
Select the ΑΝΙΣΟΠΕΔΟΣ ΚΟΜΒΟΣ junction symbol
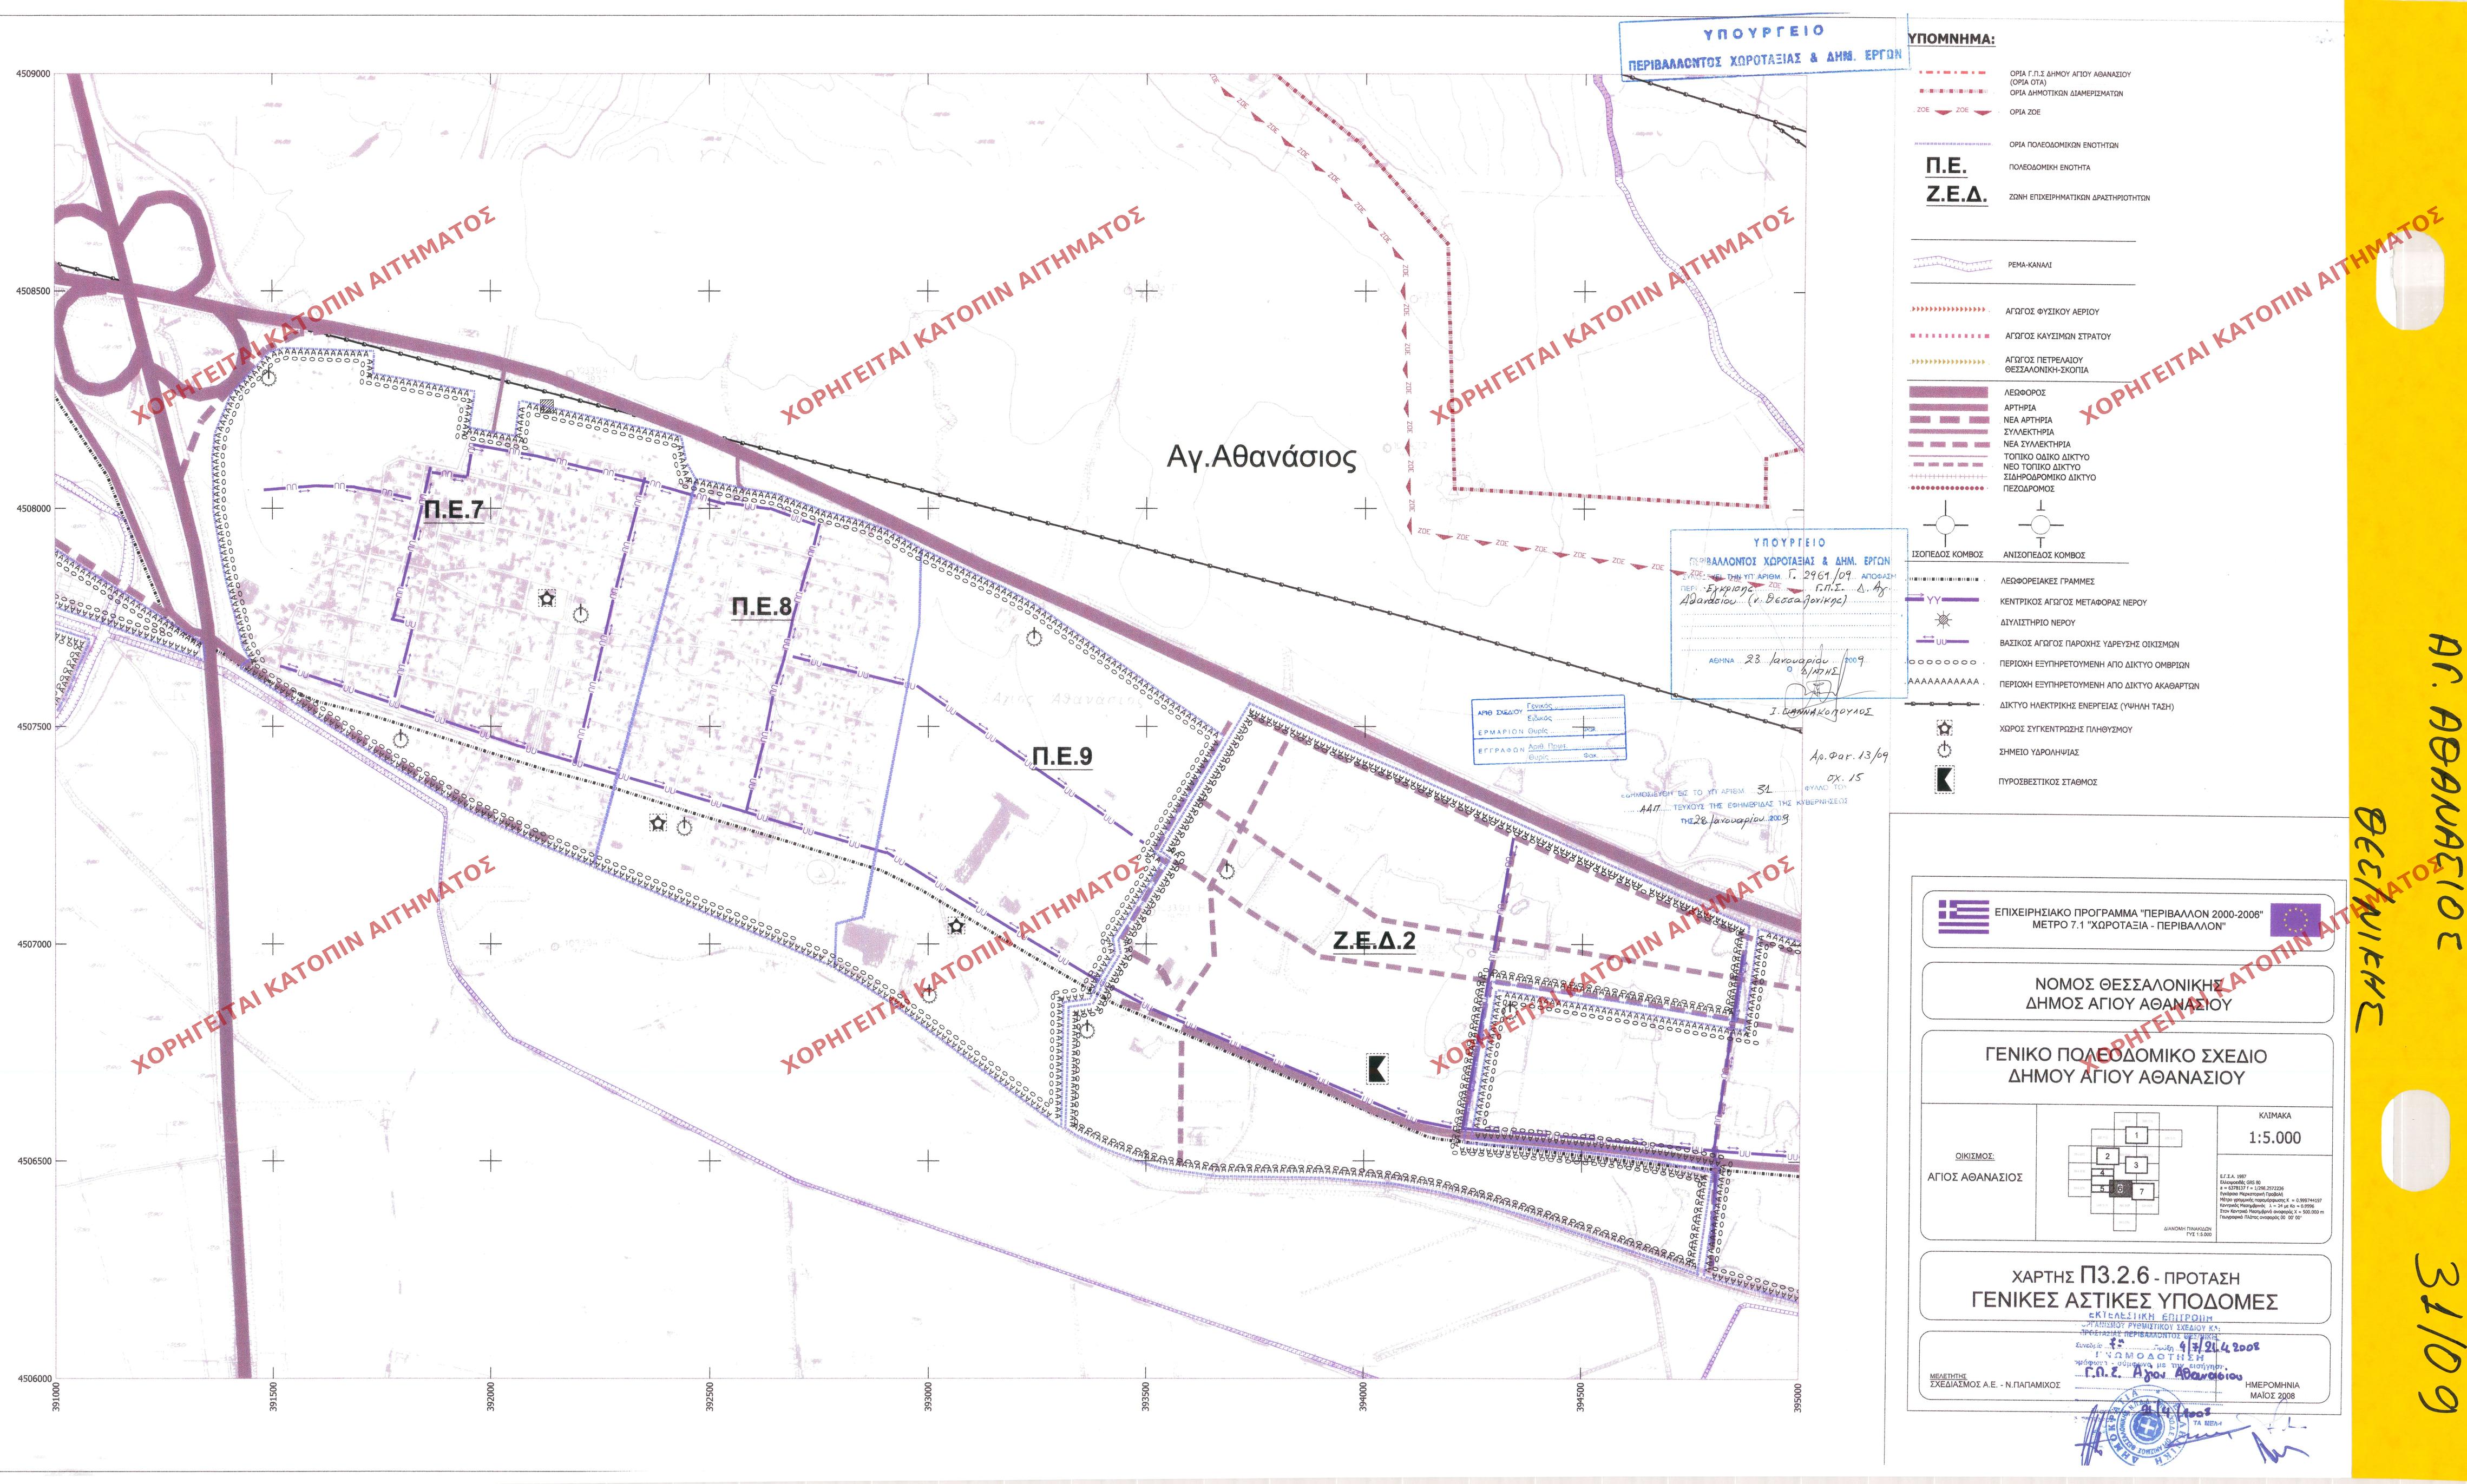click(2040, 525)
